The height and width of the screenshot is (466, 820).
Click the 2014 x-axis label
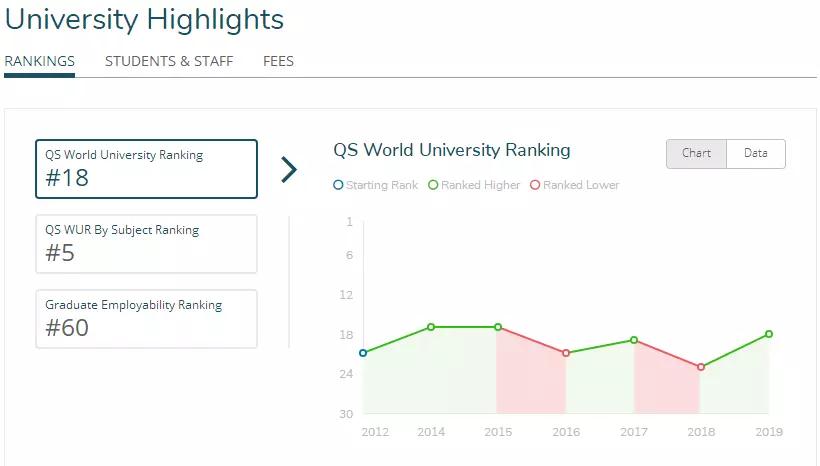431,432
